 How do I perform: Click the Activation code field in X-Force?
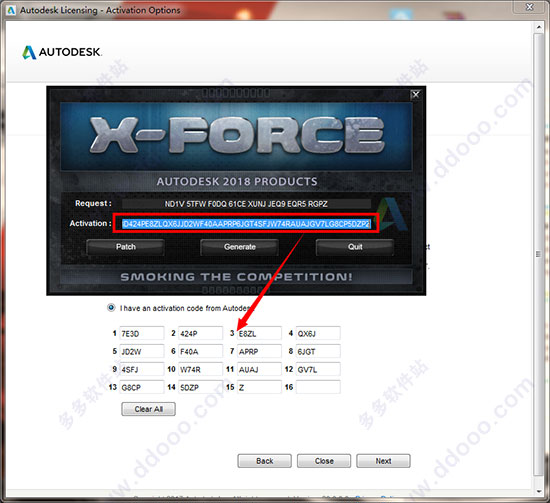(246, 223)
